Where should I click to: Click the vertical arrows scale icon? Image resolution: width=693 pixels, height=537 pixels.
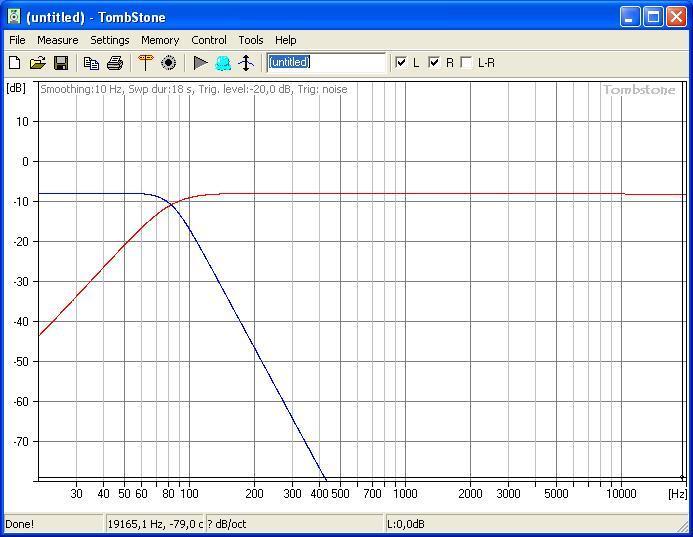click(246, 63)
